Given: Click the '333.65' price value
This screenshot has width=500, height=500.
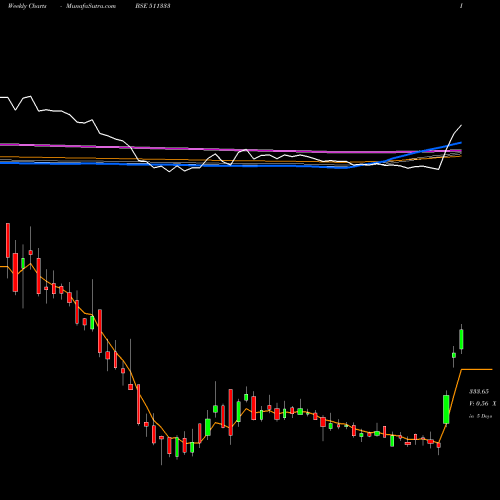Looking at the screenshot, I should pyautogui.click(x=479, y=391).
